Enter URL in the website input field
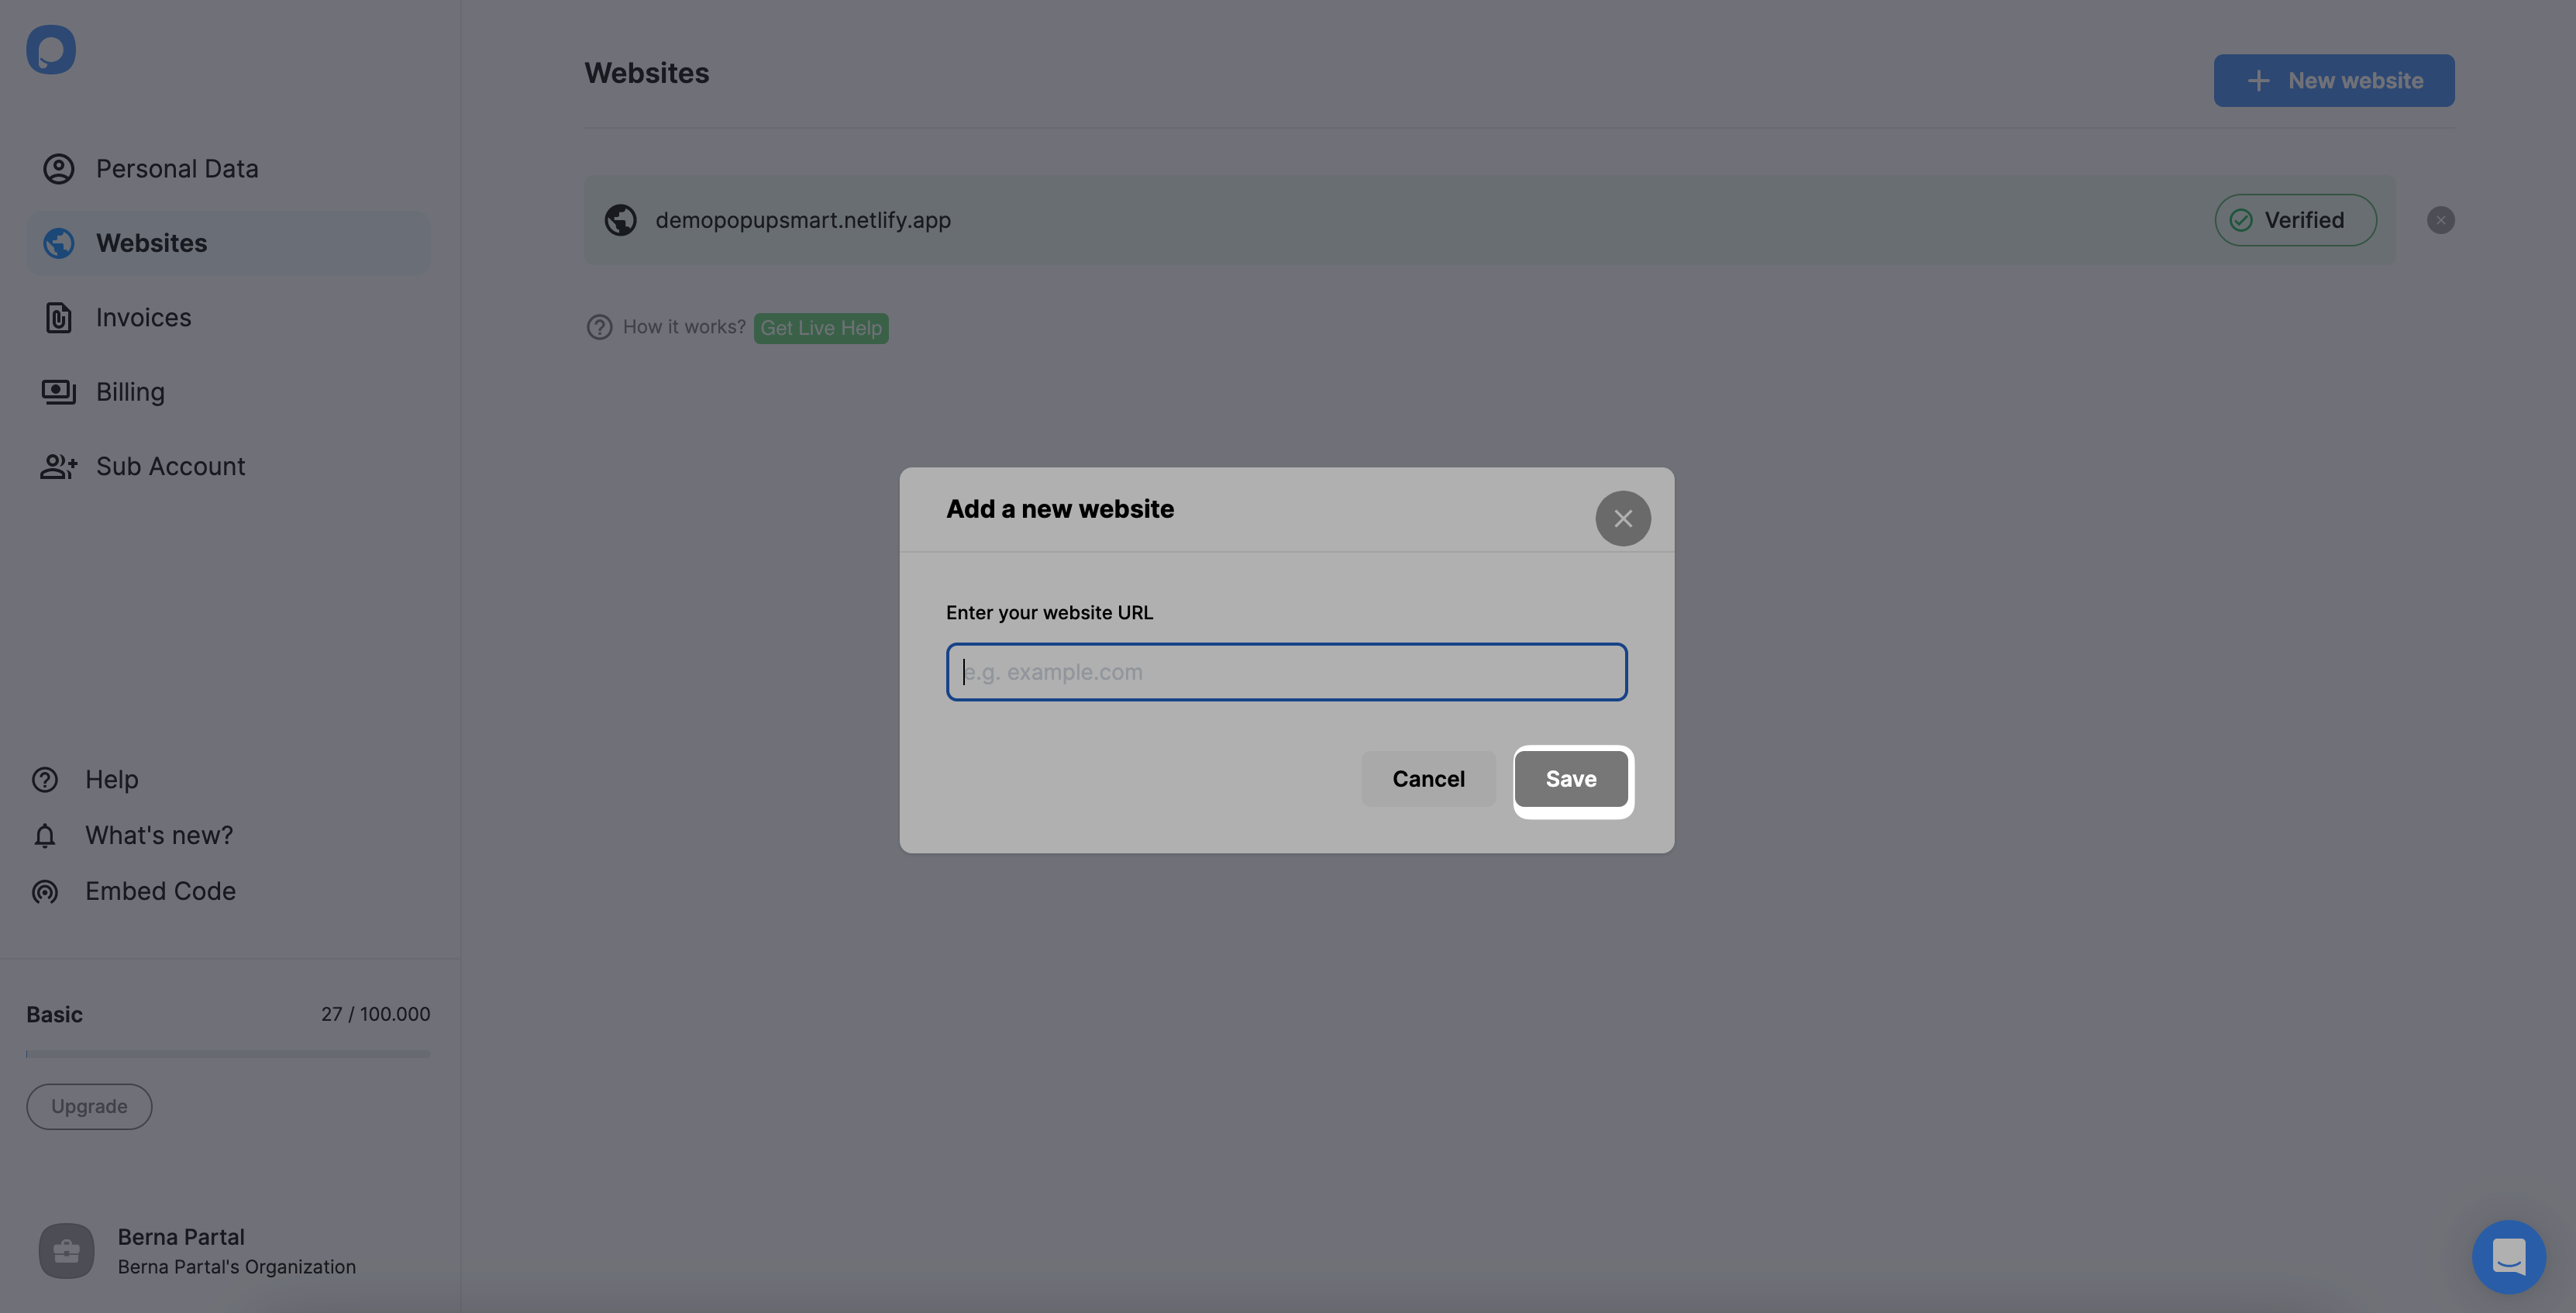Screen dimensions: 2576x1313 pos(1287,670)
